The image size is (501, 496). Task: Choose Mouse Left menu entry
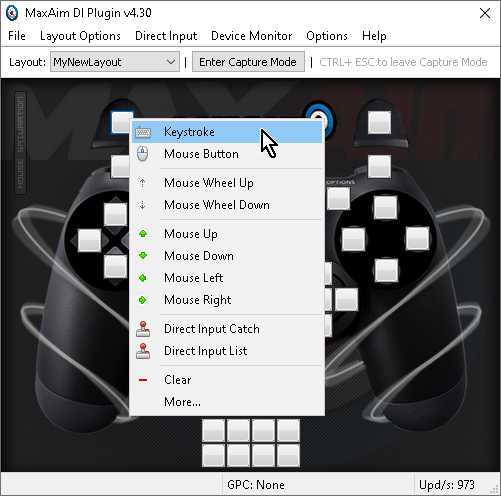(227, 278)
